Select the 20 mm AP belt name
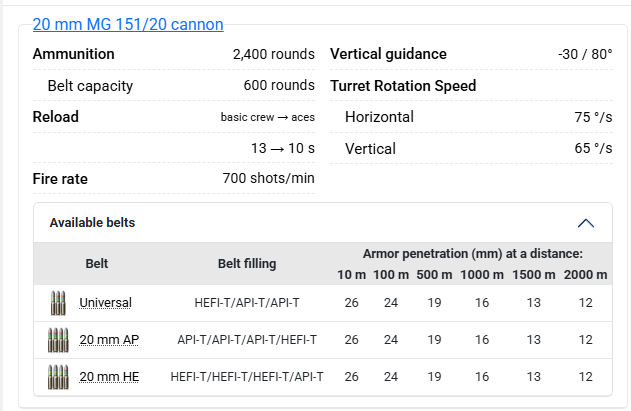 109,340
